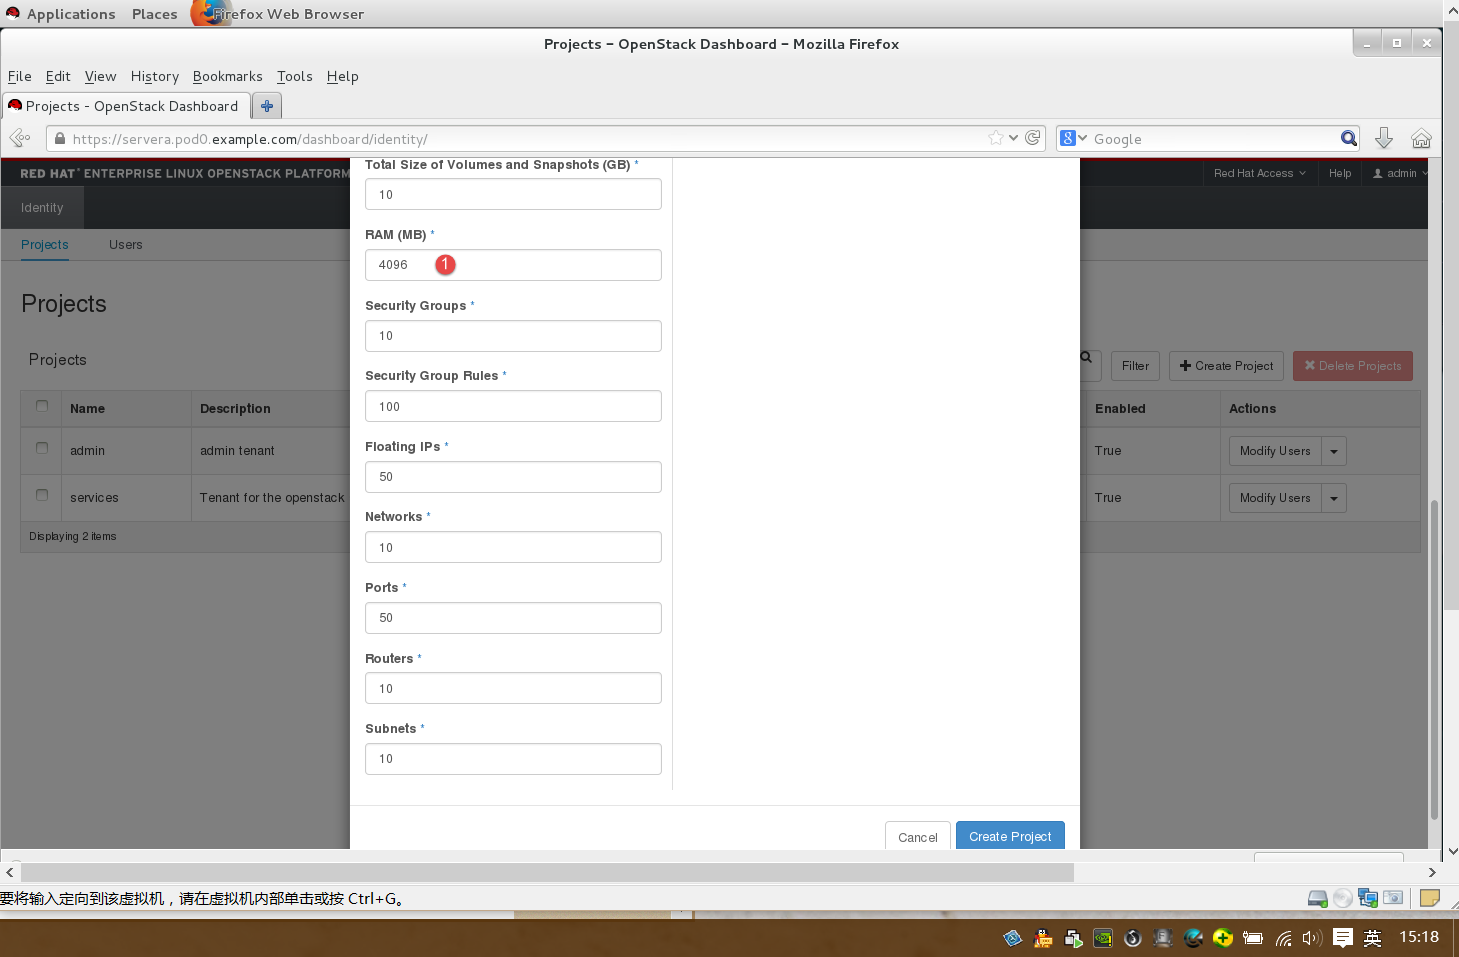Click the VMware hard disk status icon

1318,898
